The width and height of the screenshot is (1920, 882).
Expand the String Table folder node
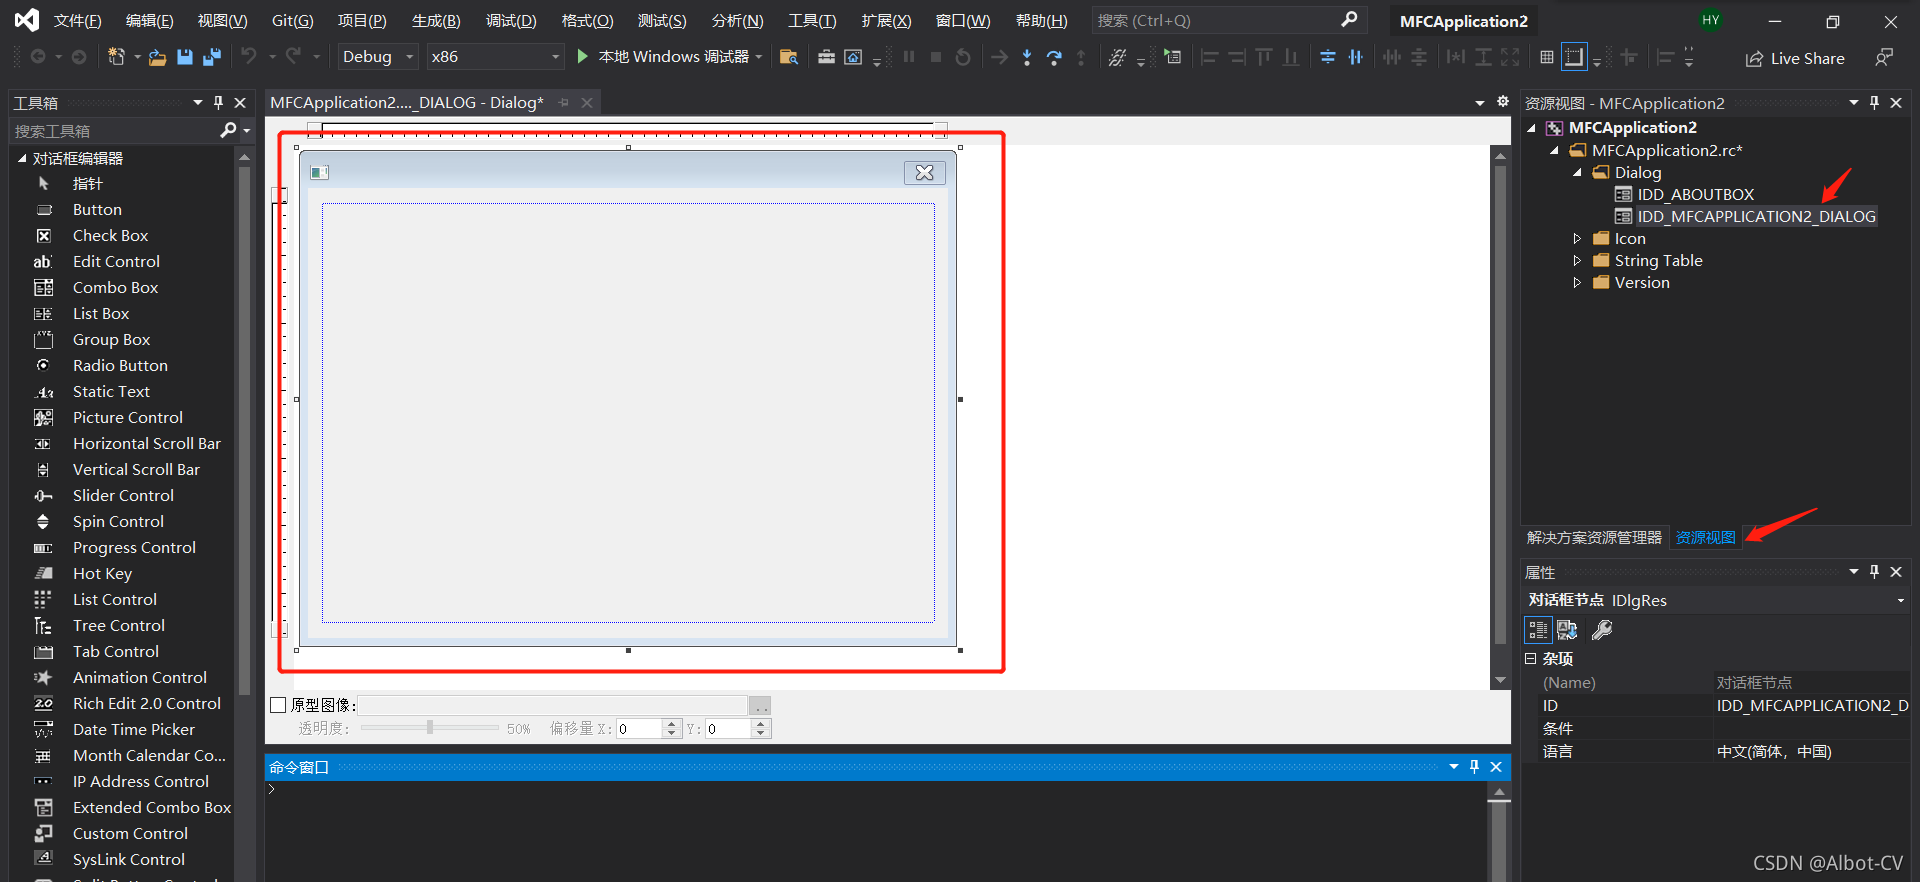click(x=1577, y=260)
